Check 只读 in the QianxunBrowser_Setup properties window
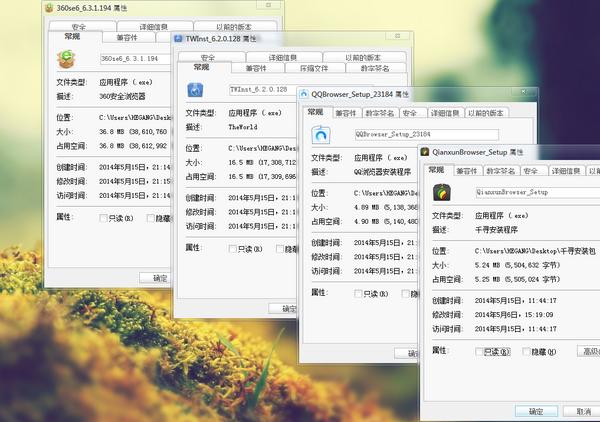The width and height of the screenshot is (600, 422). pyautogui.click(x=479, y=352)
